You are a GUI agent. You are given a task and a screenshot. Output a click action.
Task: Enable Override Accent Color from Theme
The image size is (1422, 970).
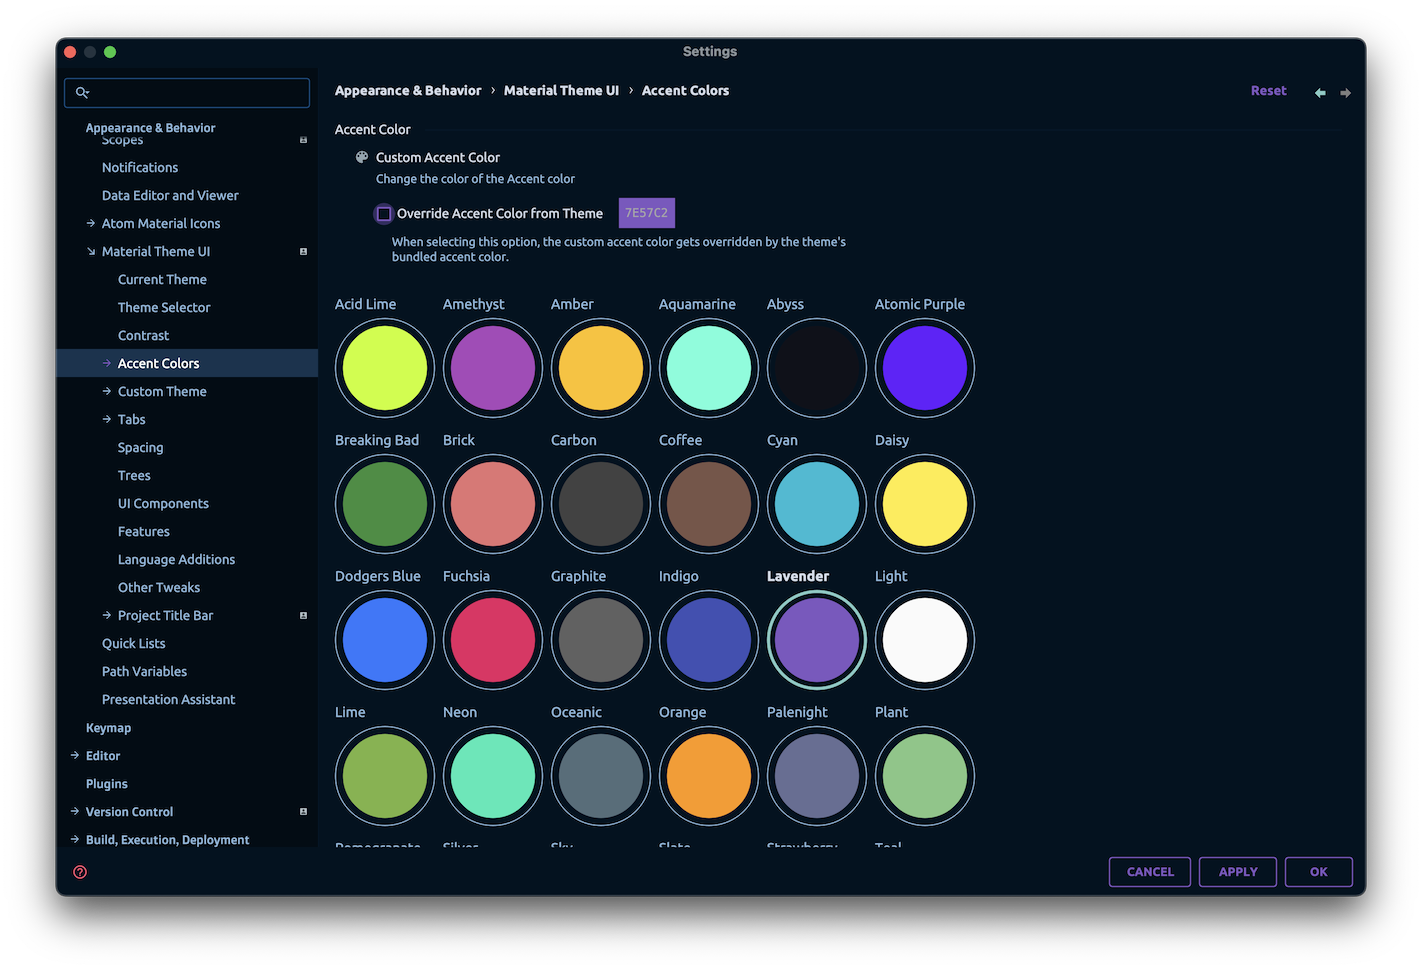click(x=383, y=213)
